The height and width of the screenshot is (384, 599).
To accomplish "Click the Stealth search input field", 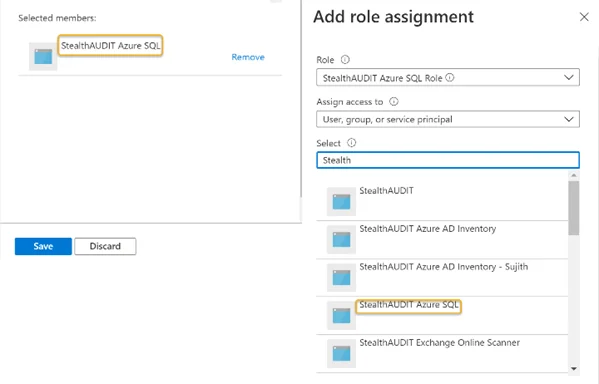I will pyautogui.click(x=448, y=160).
